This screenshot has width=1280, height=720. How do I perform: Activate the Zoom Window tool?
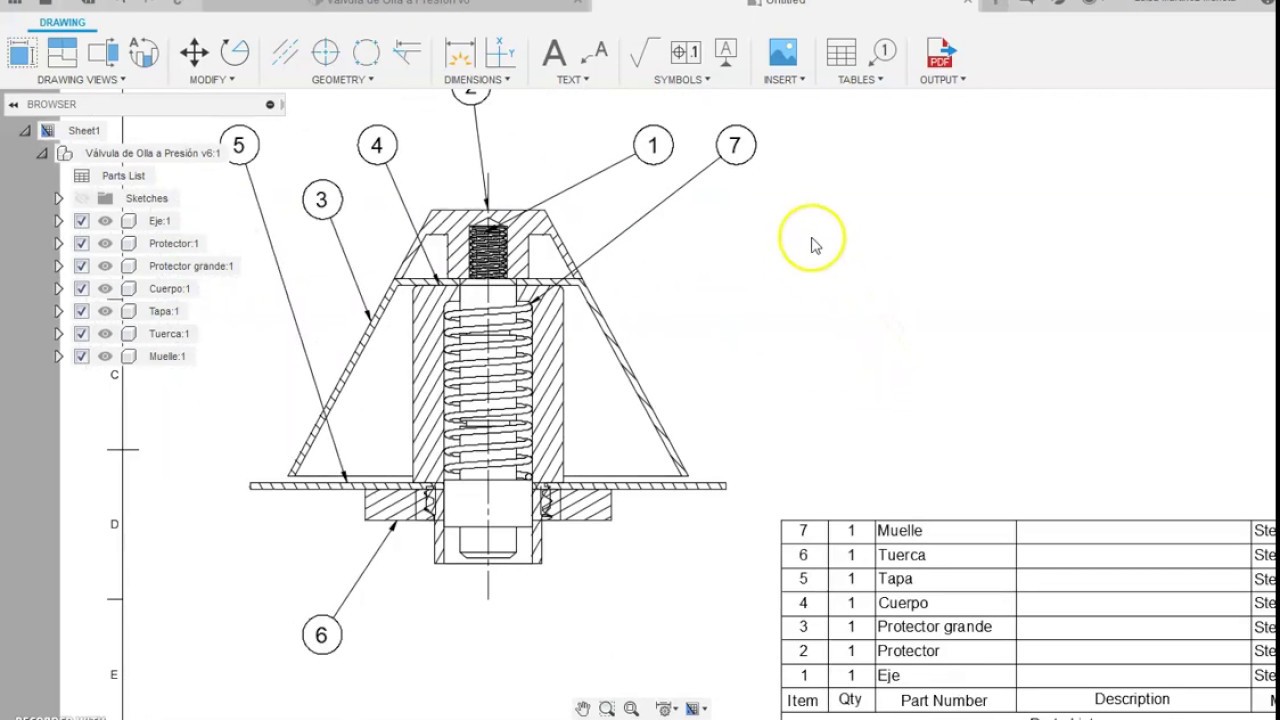pos(607,709)
